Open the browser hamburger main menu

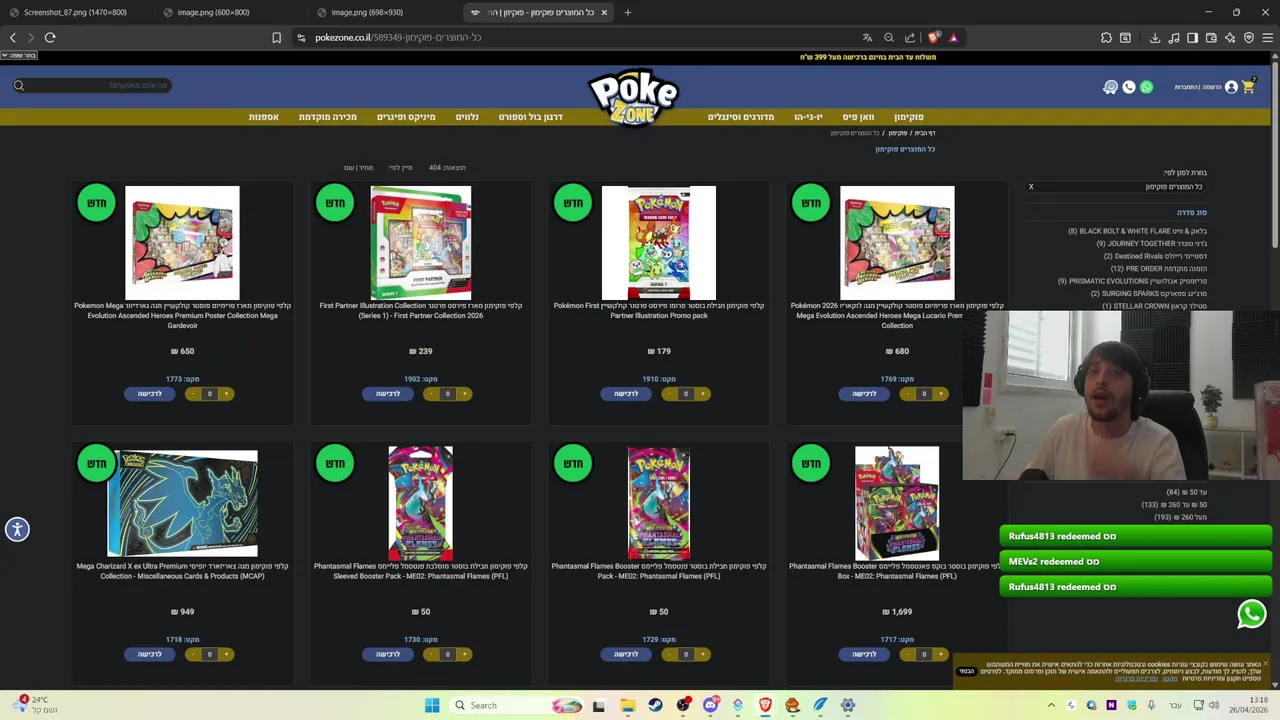pyautogui.click(x=1268, y=37)
